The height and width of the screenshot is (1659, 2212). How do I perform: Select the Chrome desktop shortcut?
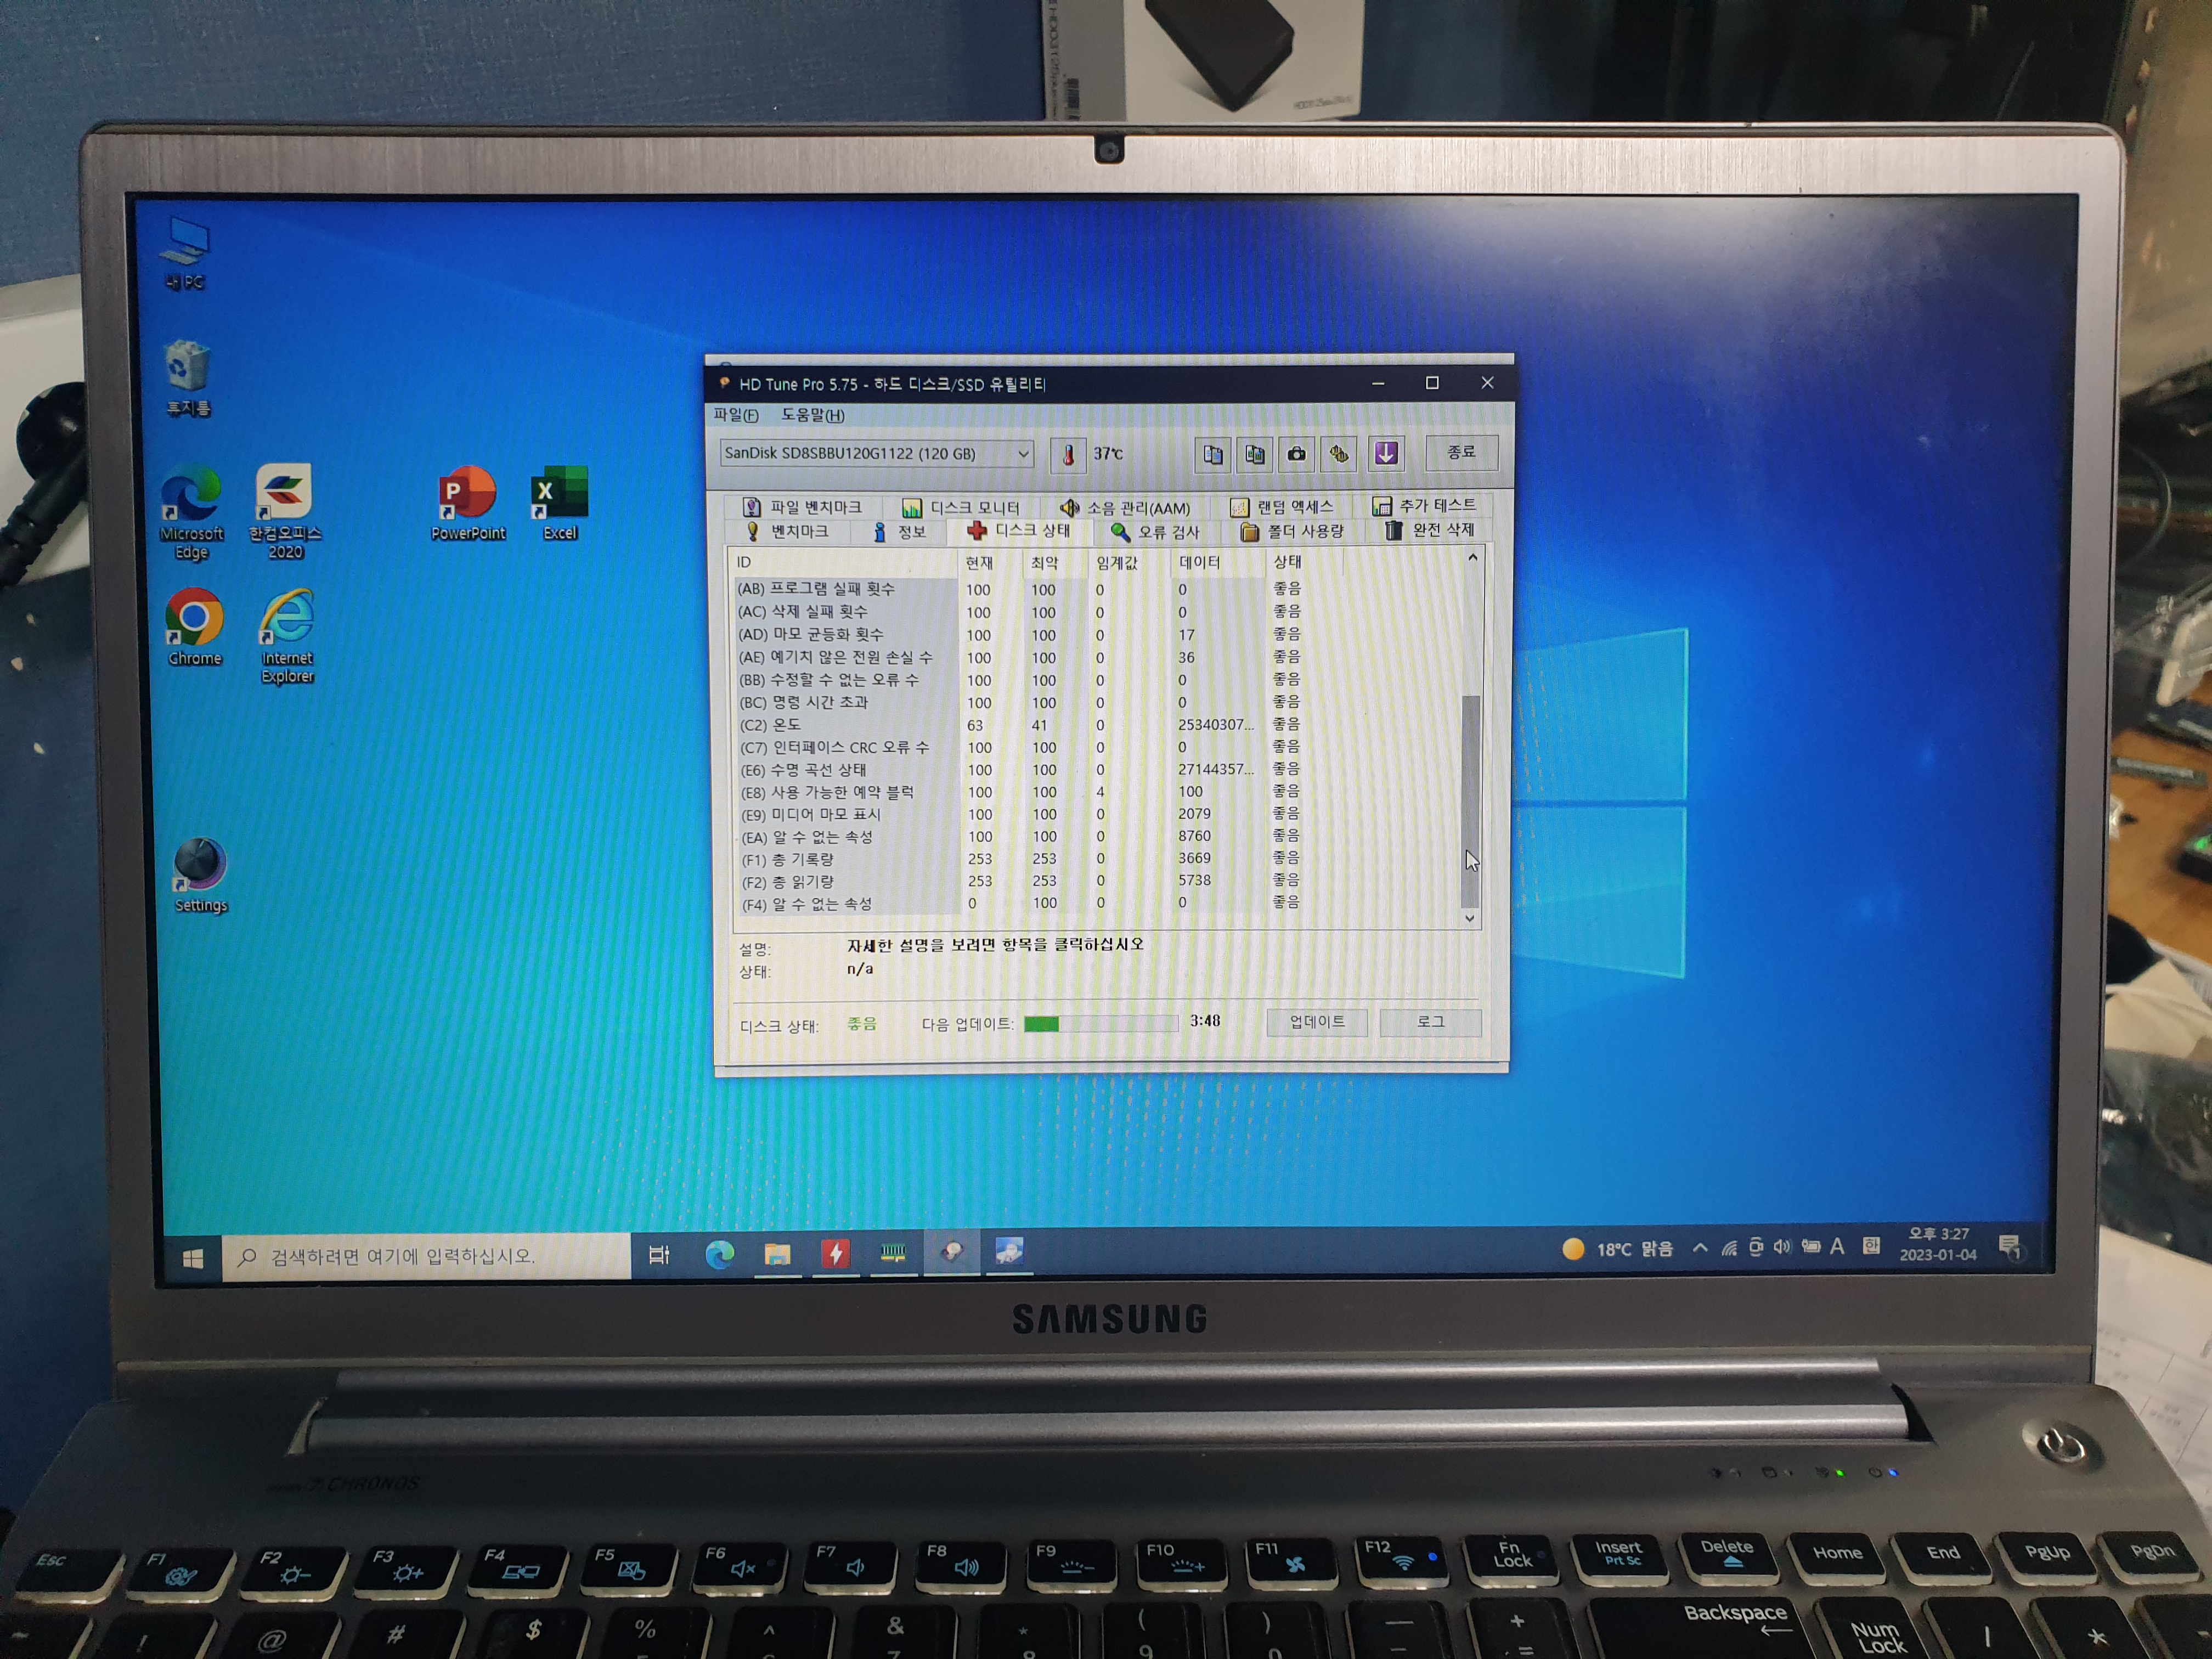[194, 627]
